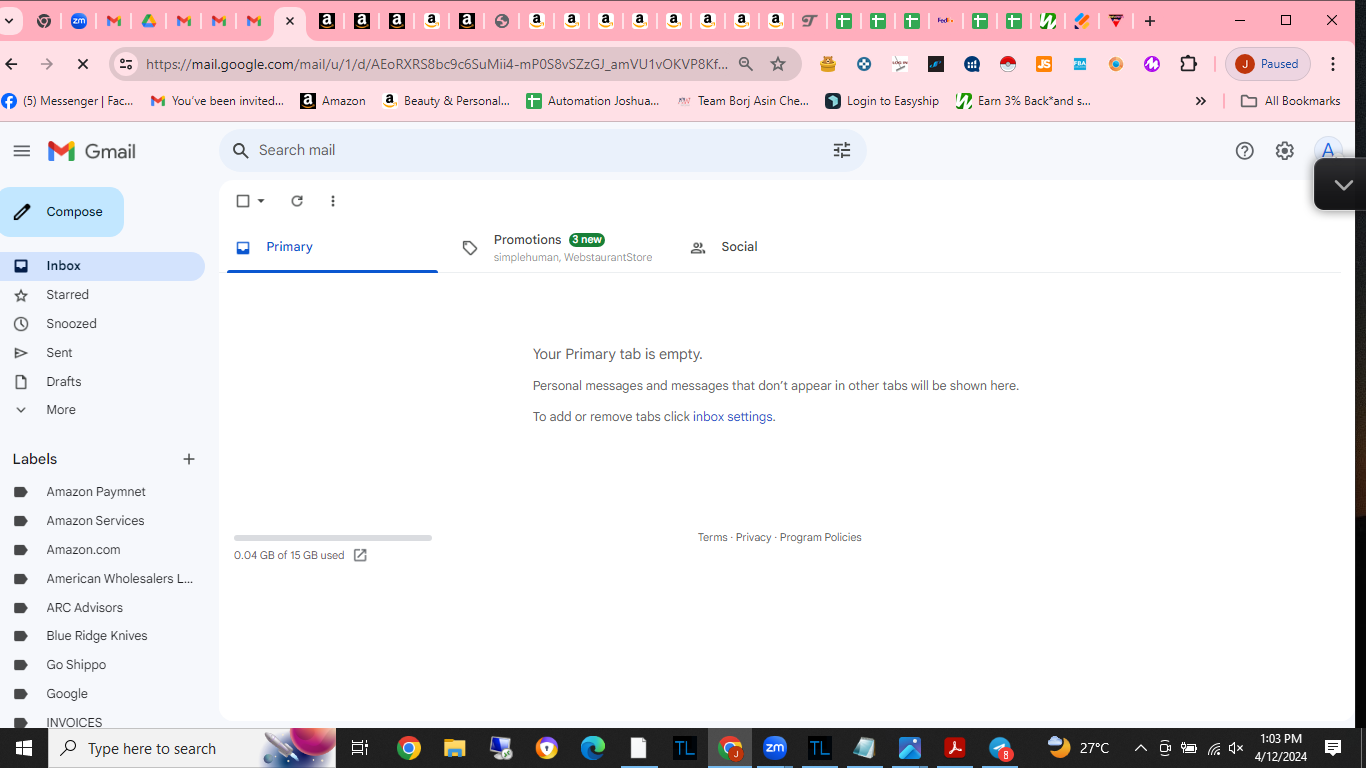
Task: Open Gmail Support help icon
Action: [1244, 151]
